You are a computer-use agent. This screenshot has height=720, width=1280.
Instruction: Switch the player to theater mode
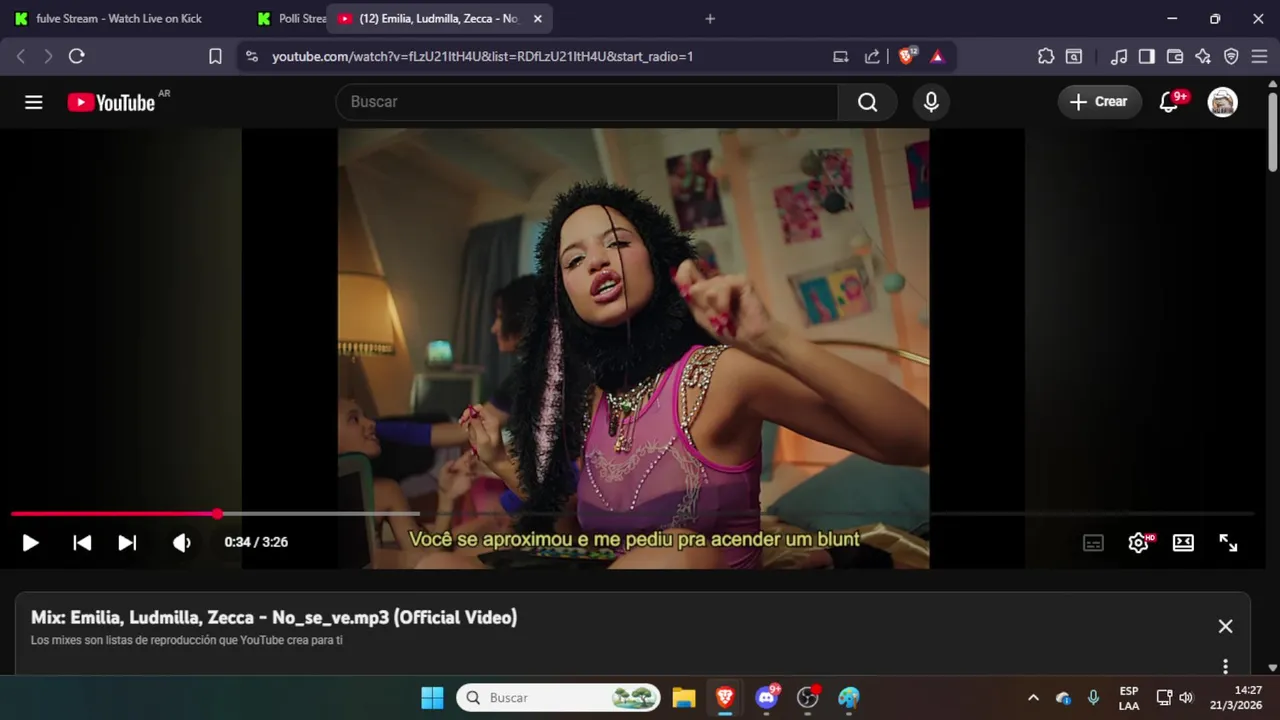pos(1183,543)
